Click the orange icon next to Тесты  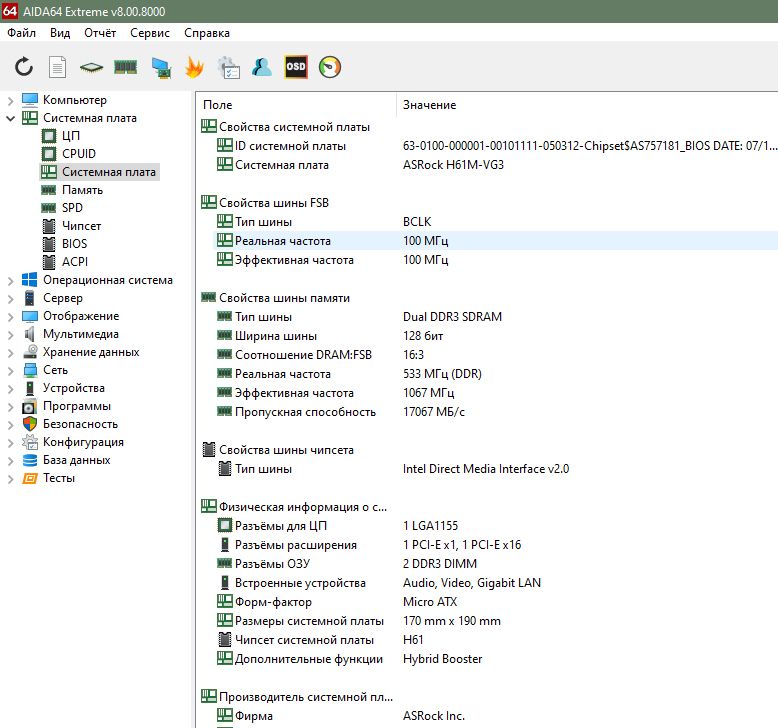tap(30, 478)
